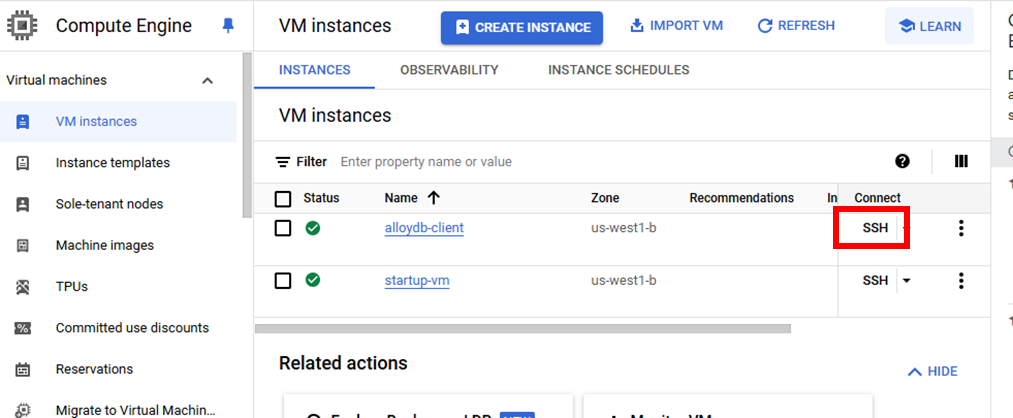Click the Create Instance button
The height and width of the screenshot is (418, 1013).
tap(522, 28)
